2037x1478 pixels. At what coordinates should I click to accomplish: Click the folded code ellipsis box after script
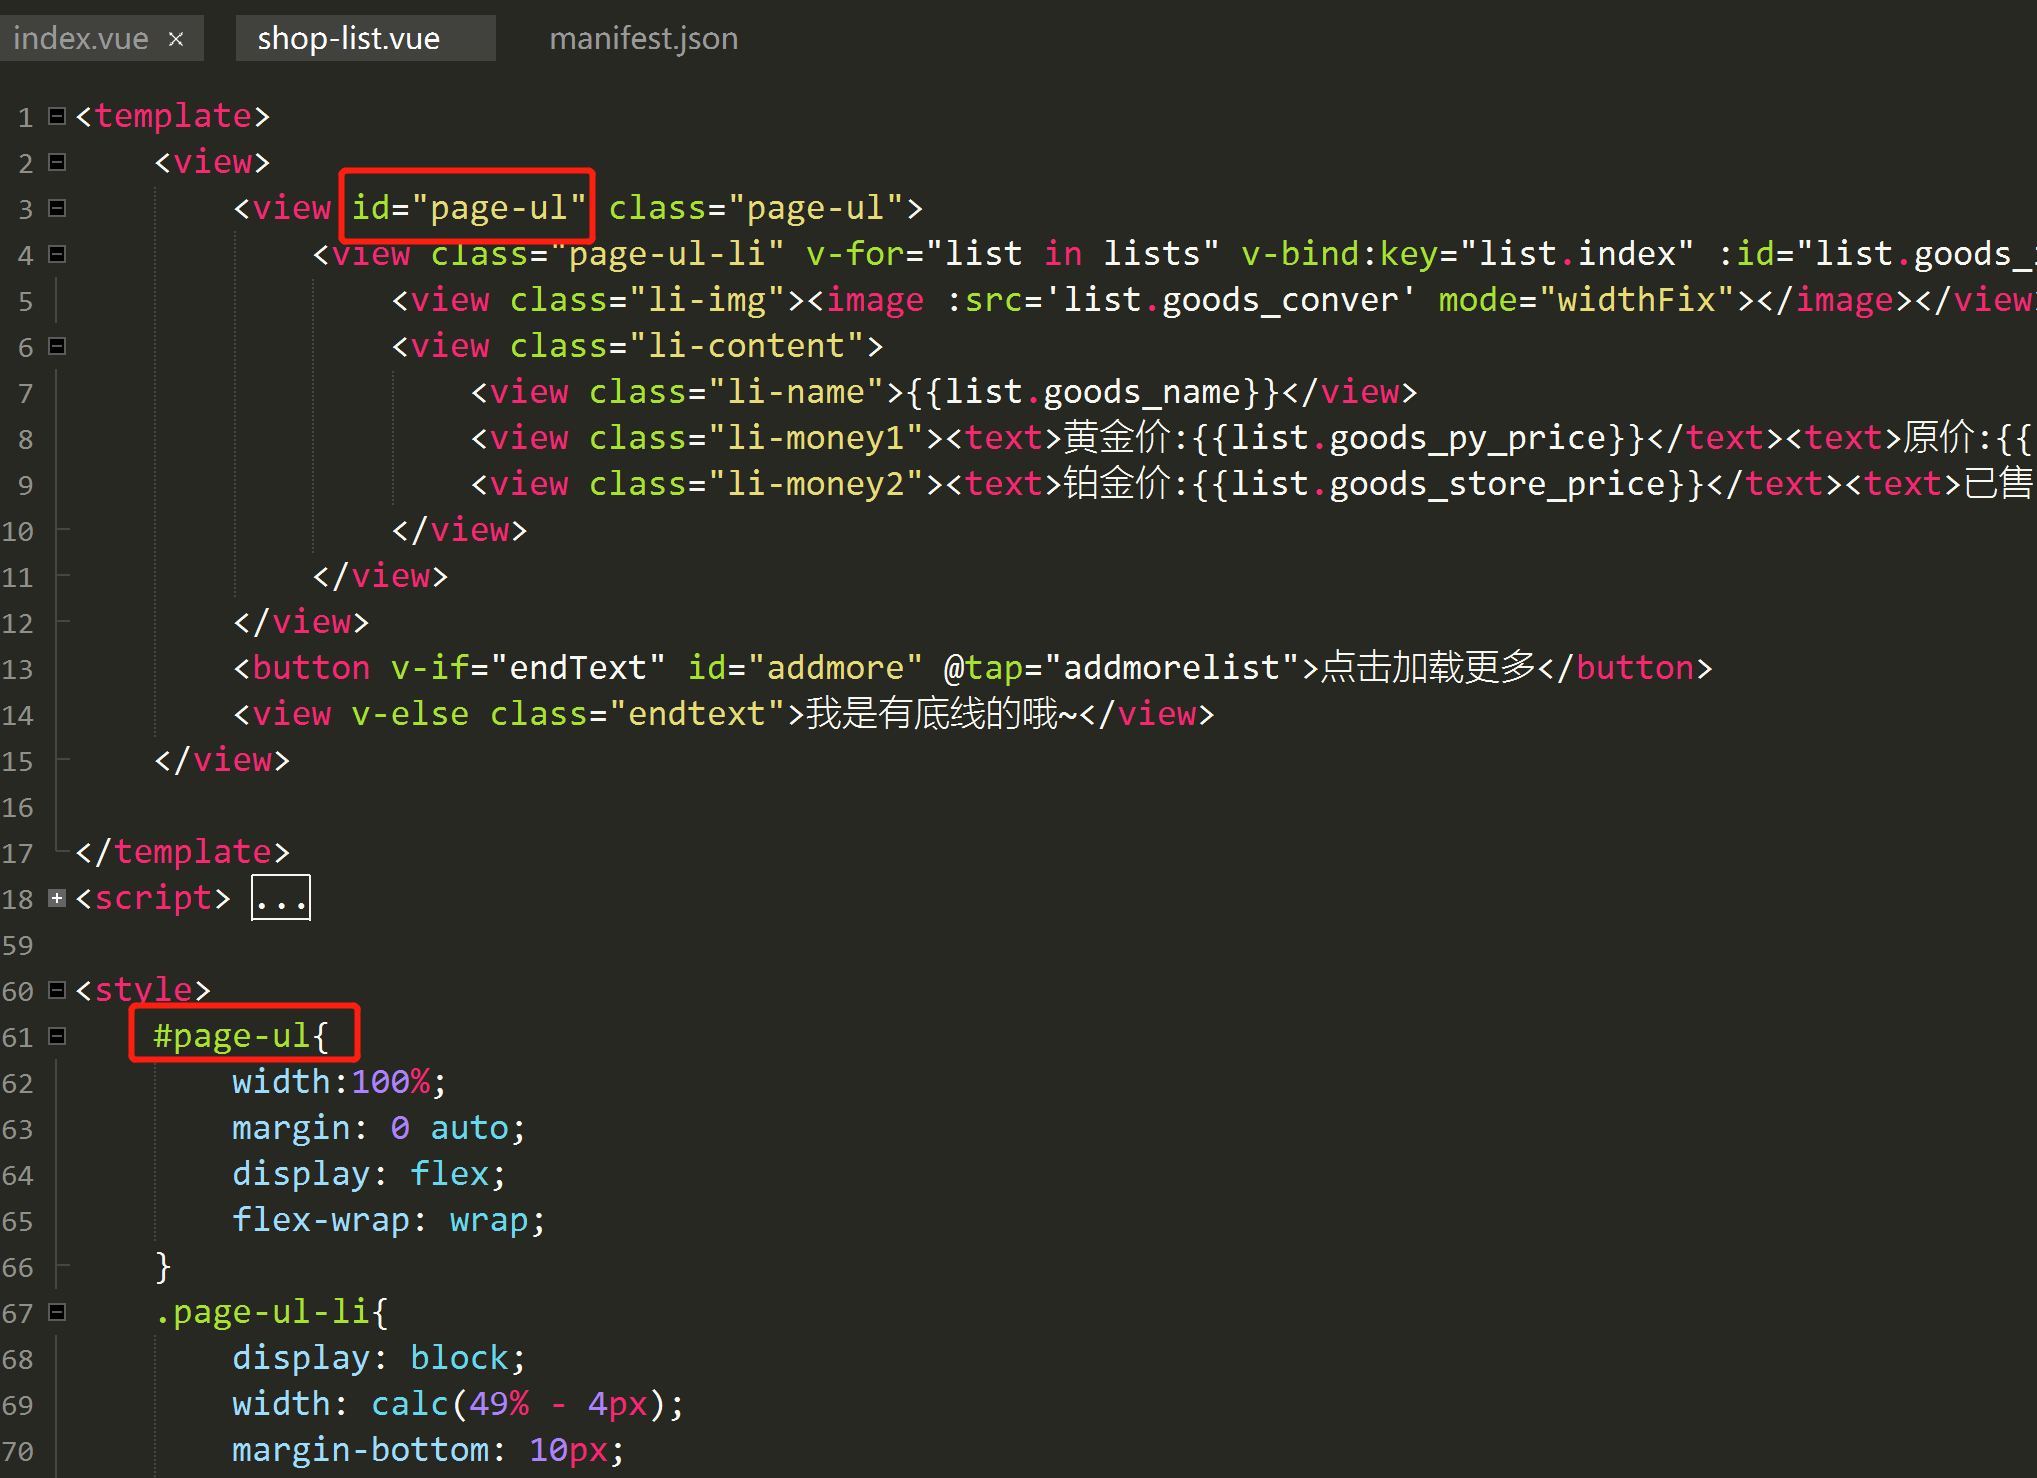[x=280, y=898]
